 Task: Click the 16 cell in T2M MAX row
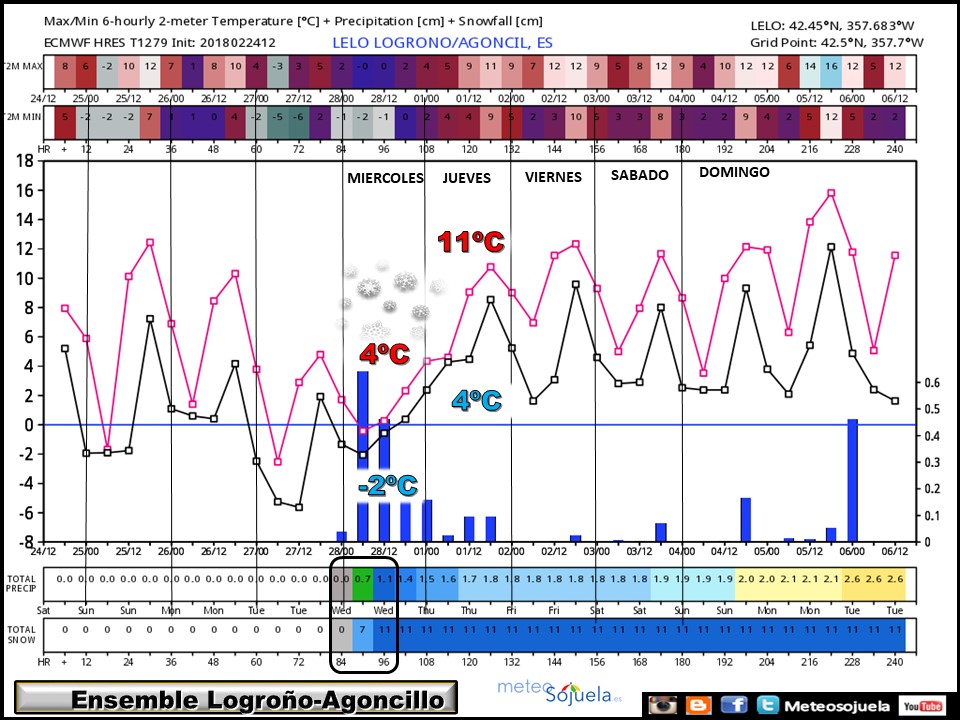[x=831, y=72]
